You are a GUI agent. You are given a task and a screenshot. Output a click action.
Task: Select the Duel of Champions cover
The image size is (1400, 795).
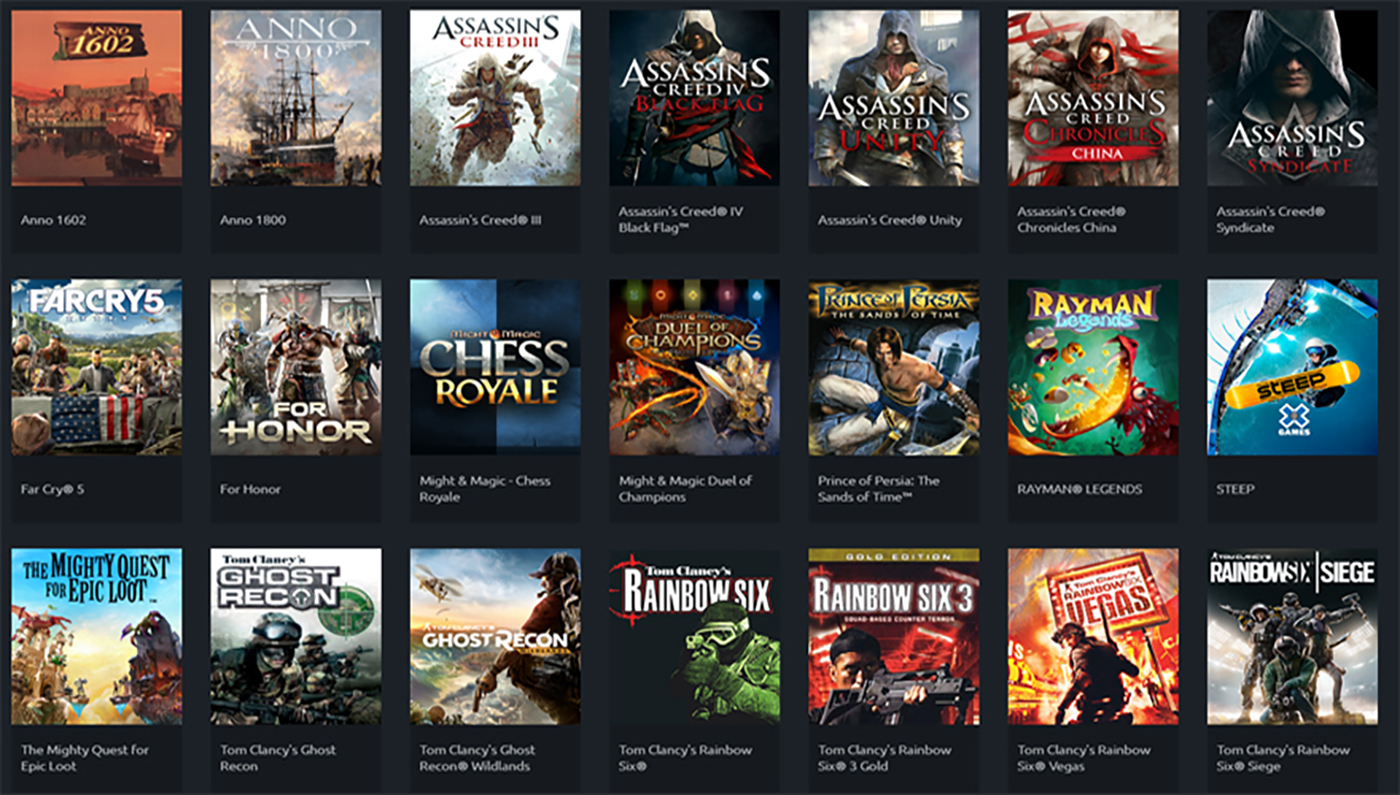pos(694,367)
